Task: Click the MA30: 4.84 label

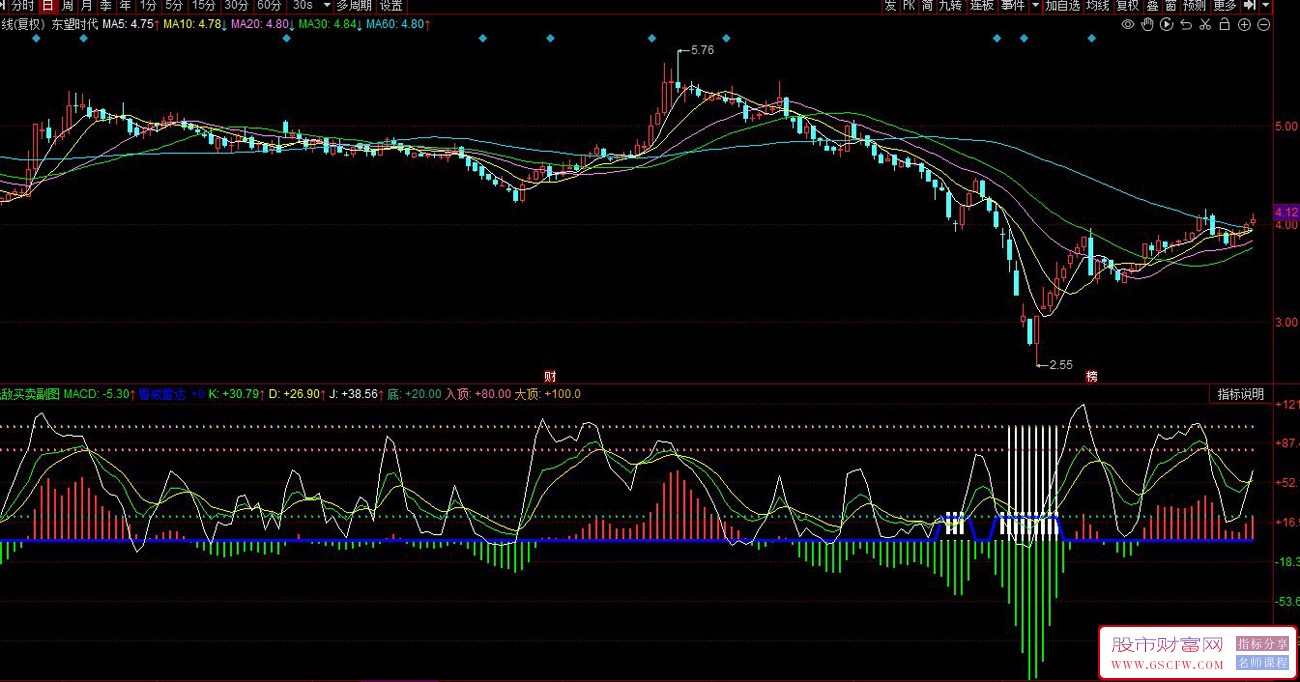Action: 329,24
